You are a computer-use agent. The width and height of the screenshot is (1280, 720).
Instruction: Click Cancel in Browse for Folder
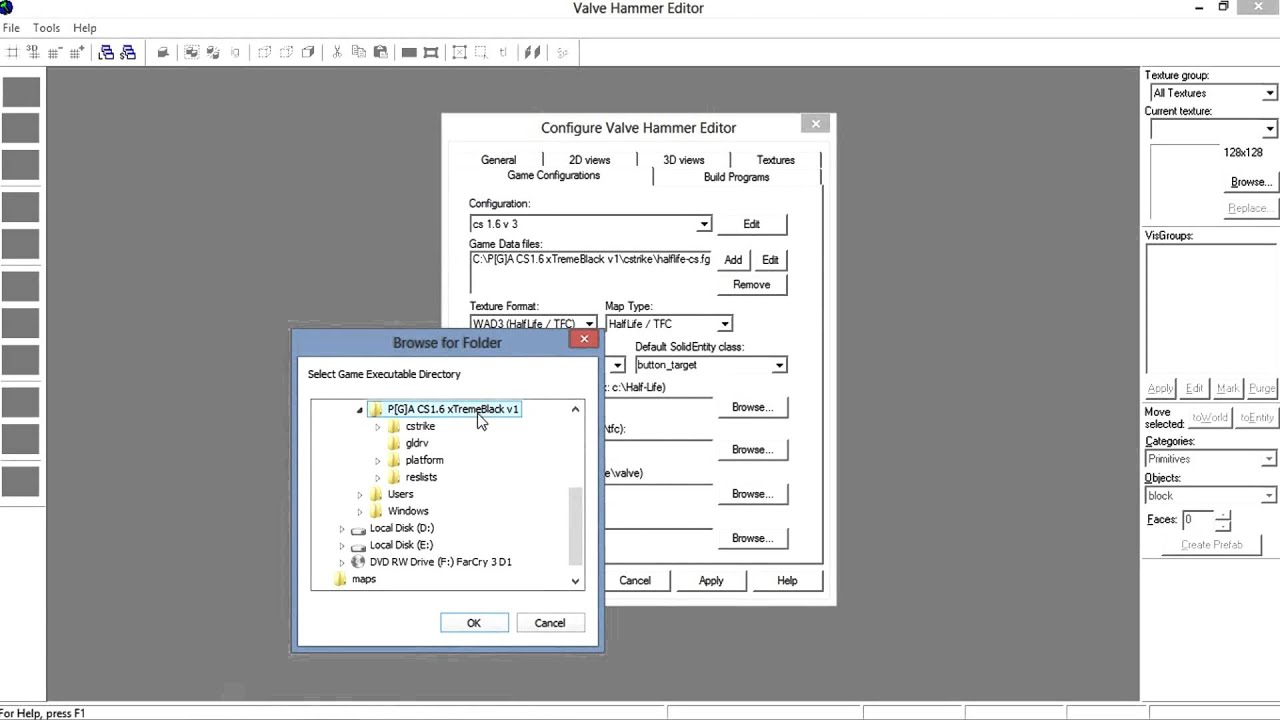550,623
